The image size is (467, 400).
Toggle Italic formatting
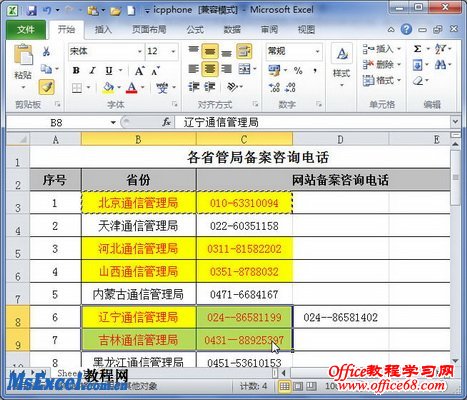pos(92,71)
